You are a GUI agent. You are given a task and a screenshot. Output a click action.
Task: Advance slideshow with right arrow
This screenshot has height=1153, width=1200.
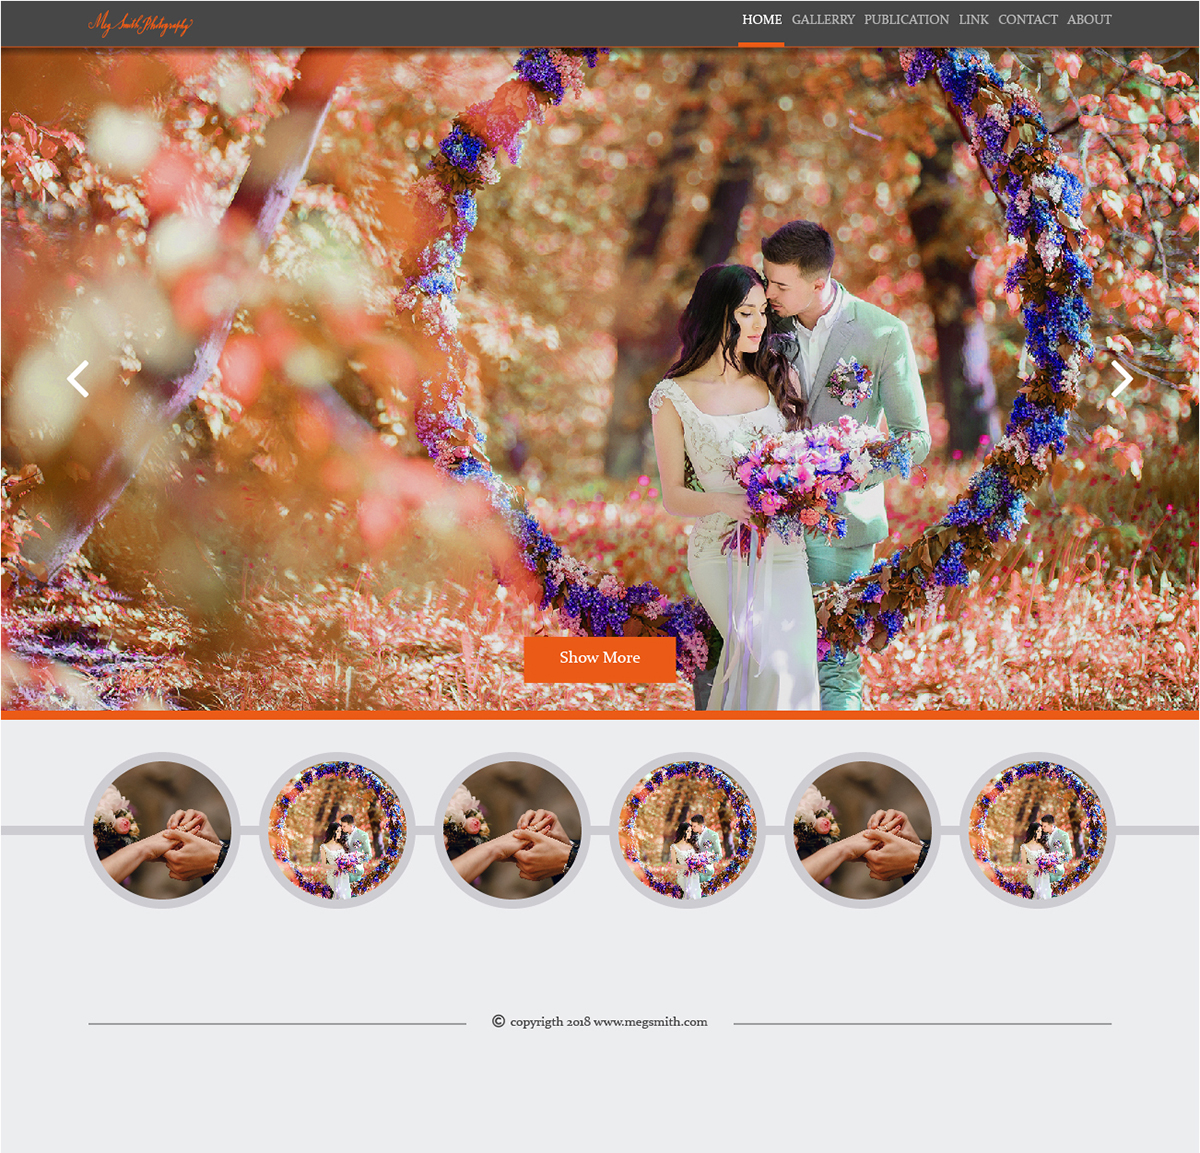click(1122, 379)
